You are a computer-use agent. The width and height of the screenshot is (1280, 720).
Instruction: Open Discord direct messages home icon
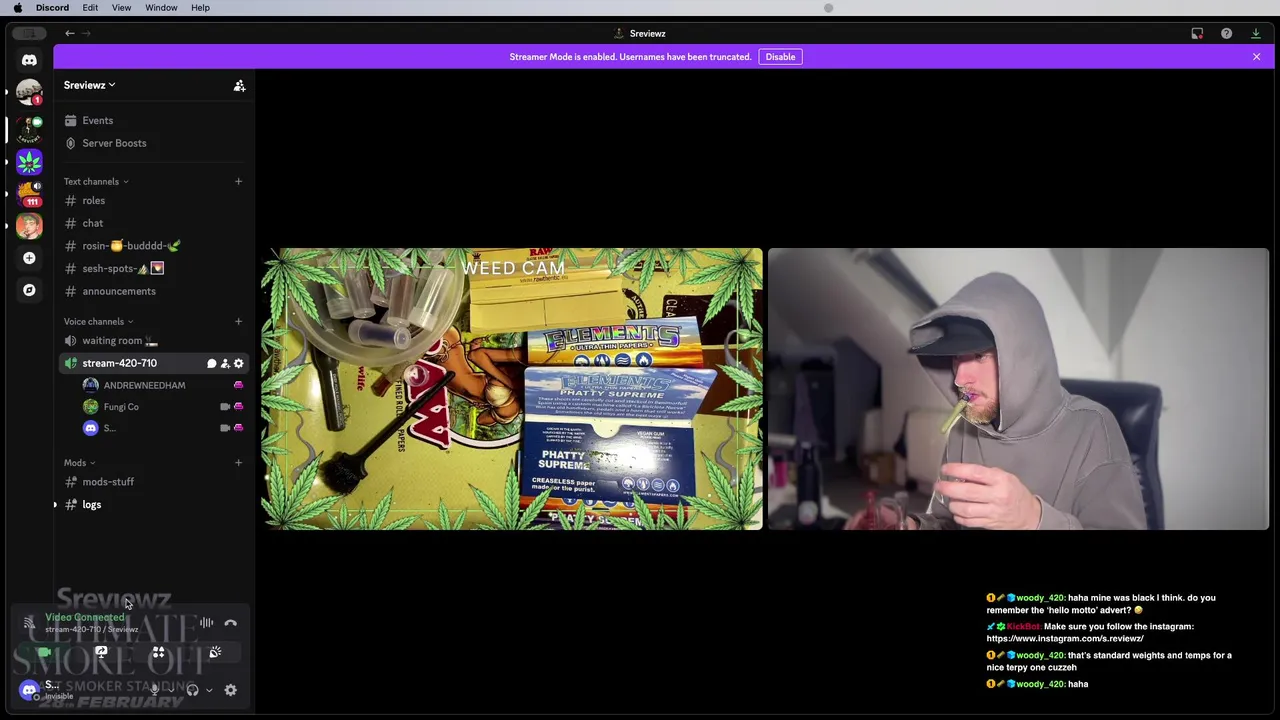[x=29, y=60]
